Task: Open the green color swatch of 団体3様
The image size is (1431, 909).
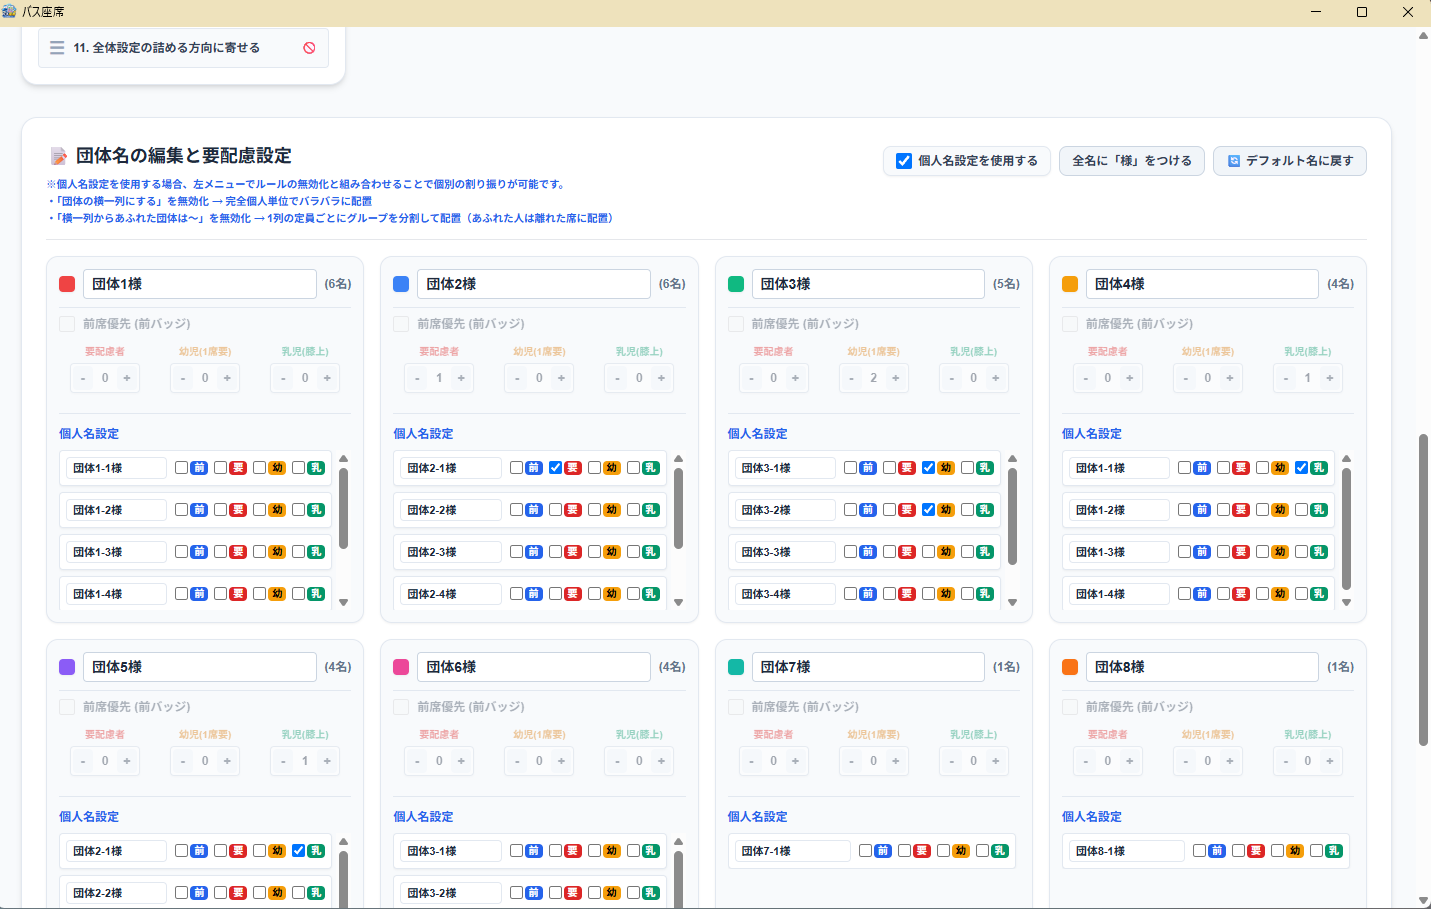Action: [736, 284]
